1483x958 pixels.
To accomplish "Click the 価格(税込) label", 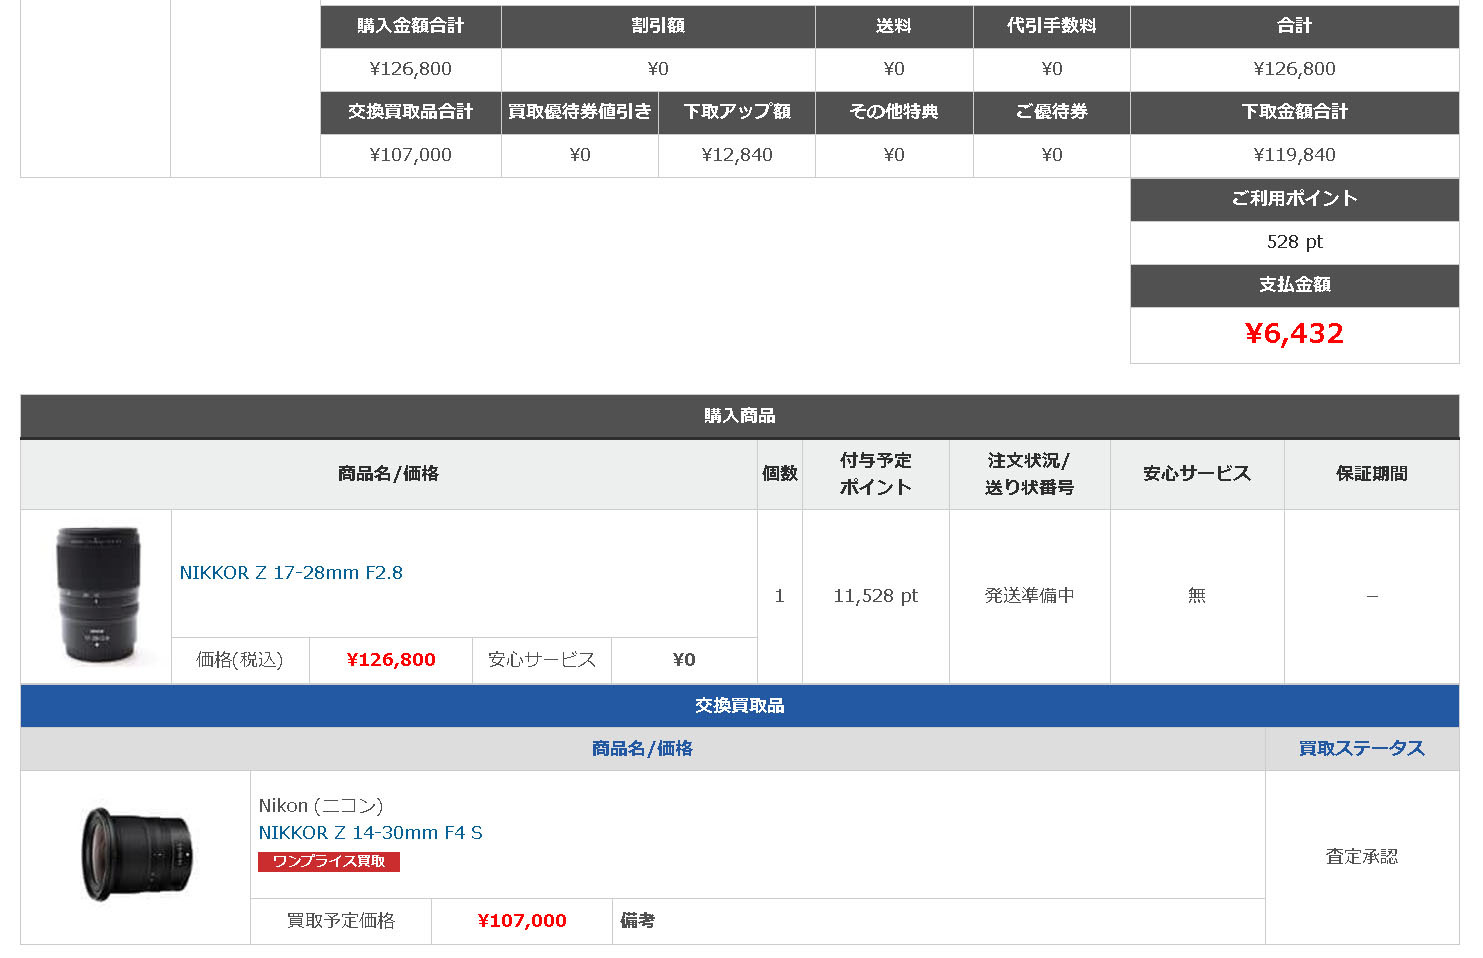I will (x=240, y=660).
